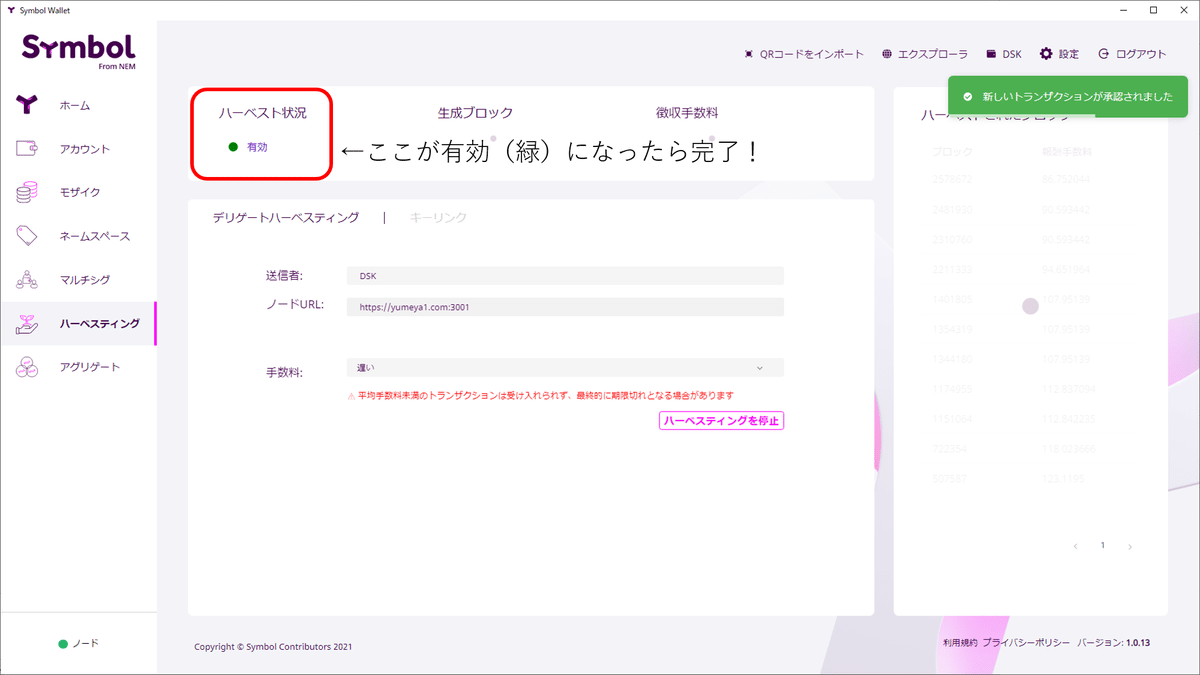Click the logout arrow icon
Viewport: 1200px width, 675px height.
click(x=1104, y=54)
